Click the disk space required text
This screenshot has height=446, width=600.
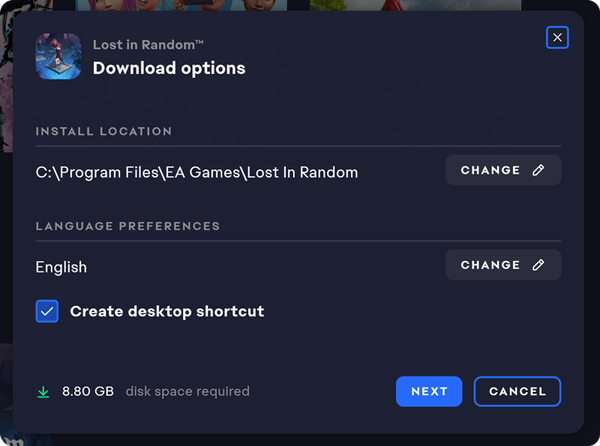point(188,391)
